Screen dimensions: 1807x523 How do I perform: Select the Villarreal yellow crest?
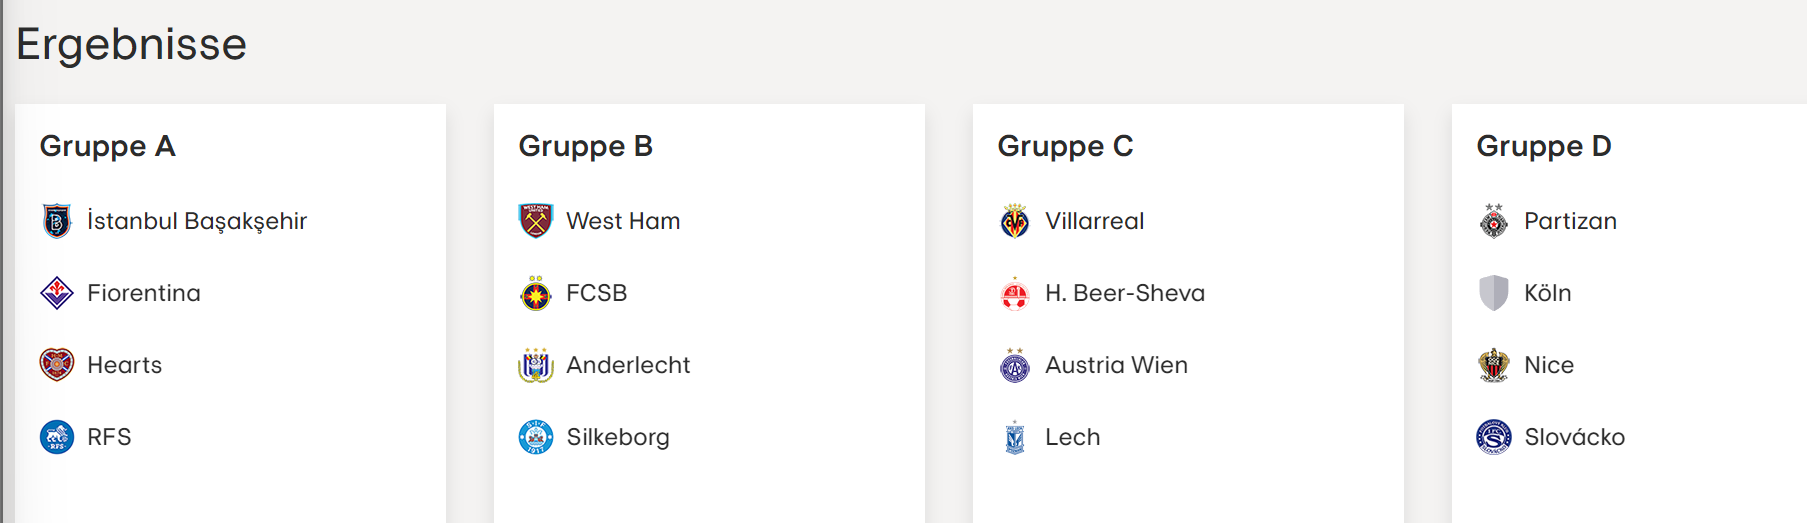point(1015,221)
